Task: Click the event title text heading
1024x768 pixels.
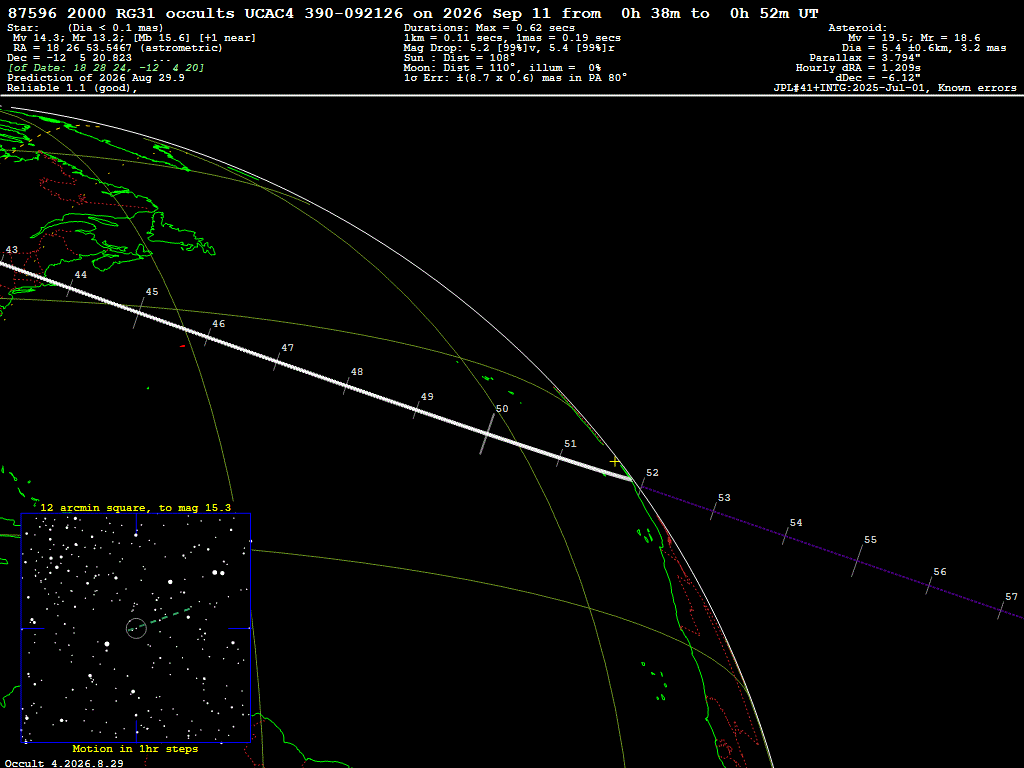Action: tap(413, 14)
